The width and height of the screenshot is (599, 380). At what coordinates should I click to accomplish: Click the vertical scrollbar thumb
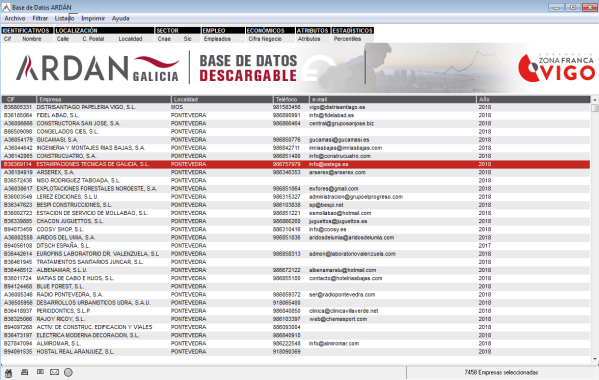pos(595,108)
